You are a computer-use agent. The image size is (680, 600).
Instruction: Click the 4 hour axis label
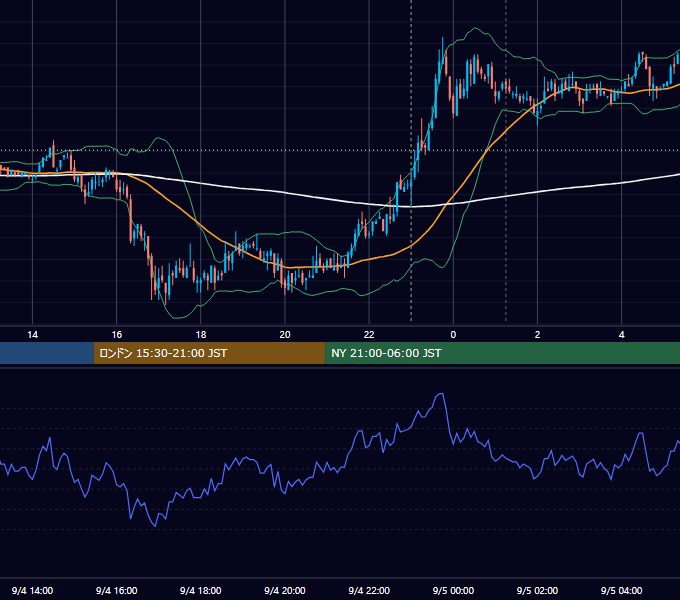pos(621,335)
